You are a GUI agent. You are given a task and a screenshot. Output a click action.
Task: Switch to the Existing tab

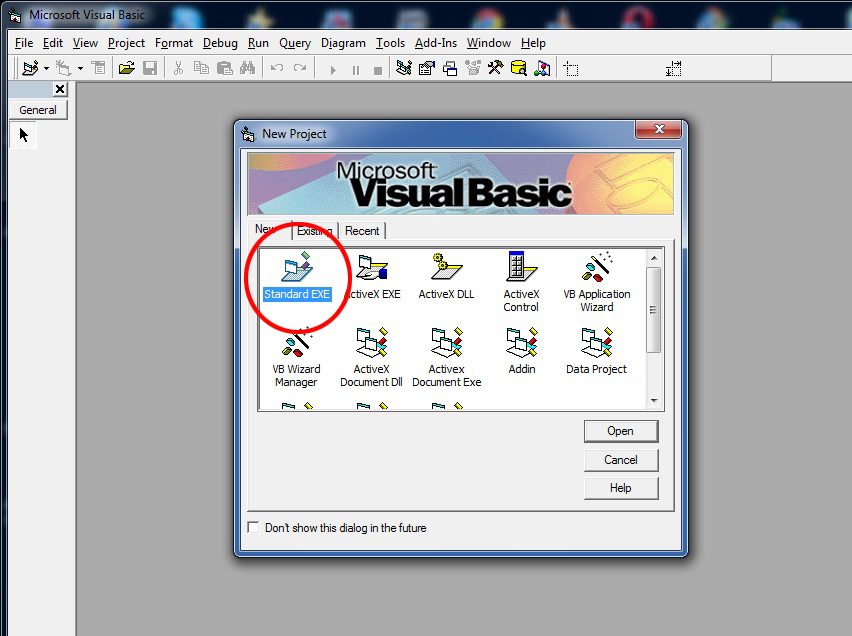tap(315, 231)
